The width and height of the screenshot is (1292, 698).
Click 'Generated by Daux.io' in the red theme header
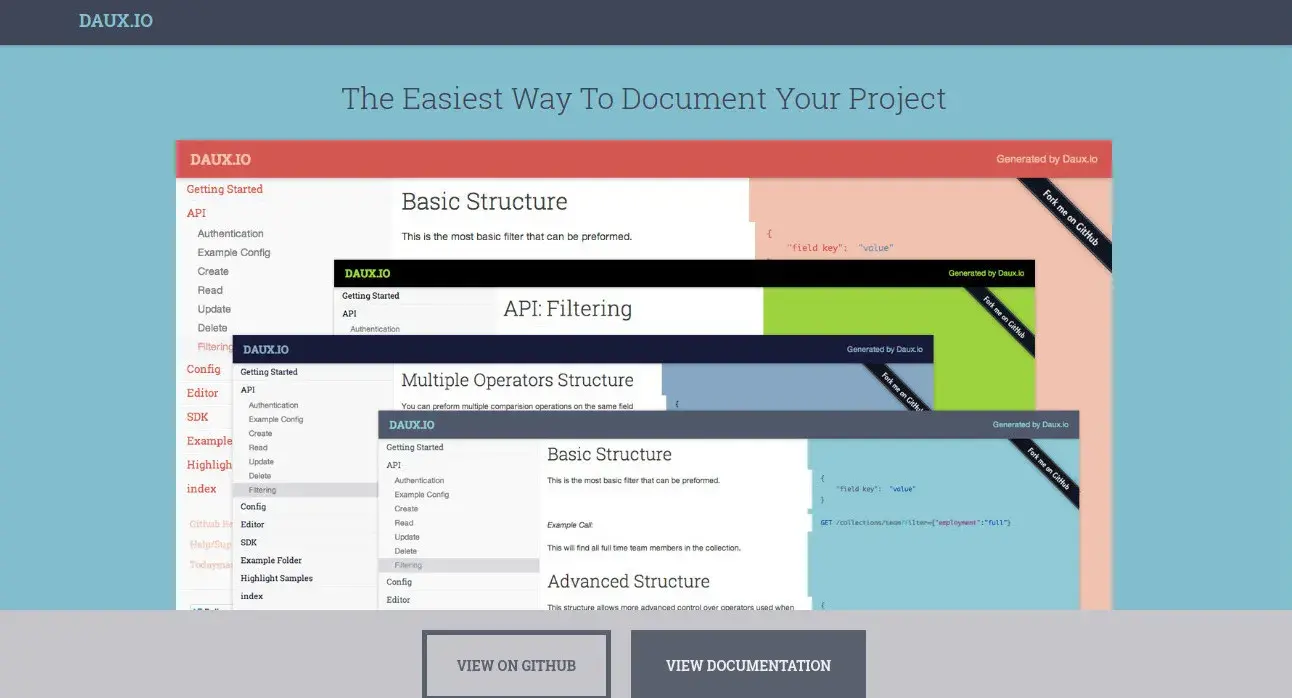1047,159
